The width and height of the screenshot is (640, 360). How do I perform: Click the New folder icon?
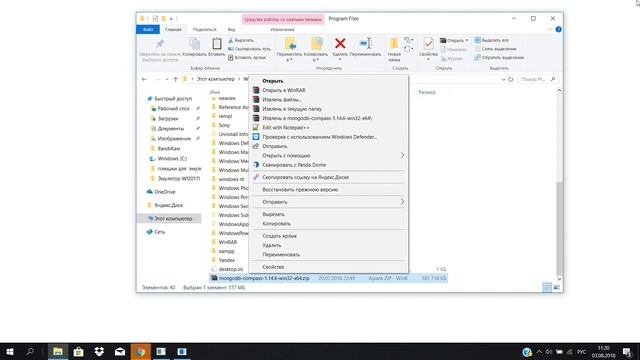tap(394, 43)
